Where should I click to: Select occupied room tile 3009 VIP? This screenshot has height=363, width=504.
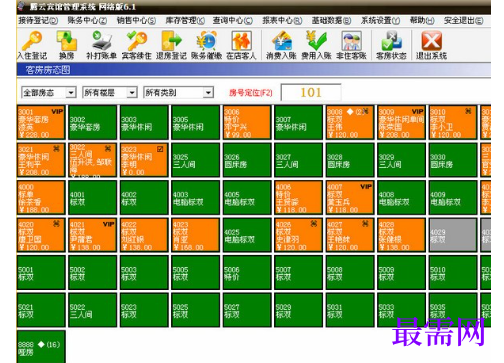pyautogui.click(x=401, y=122)
